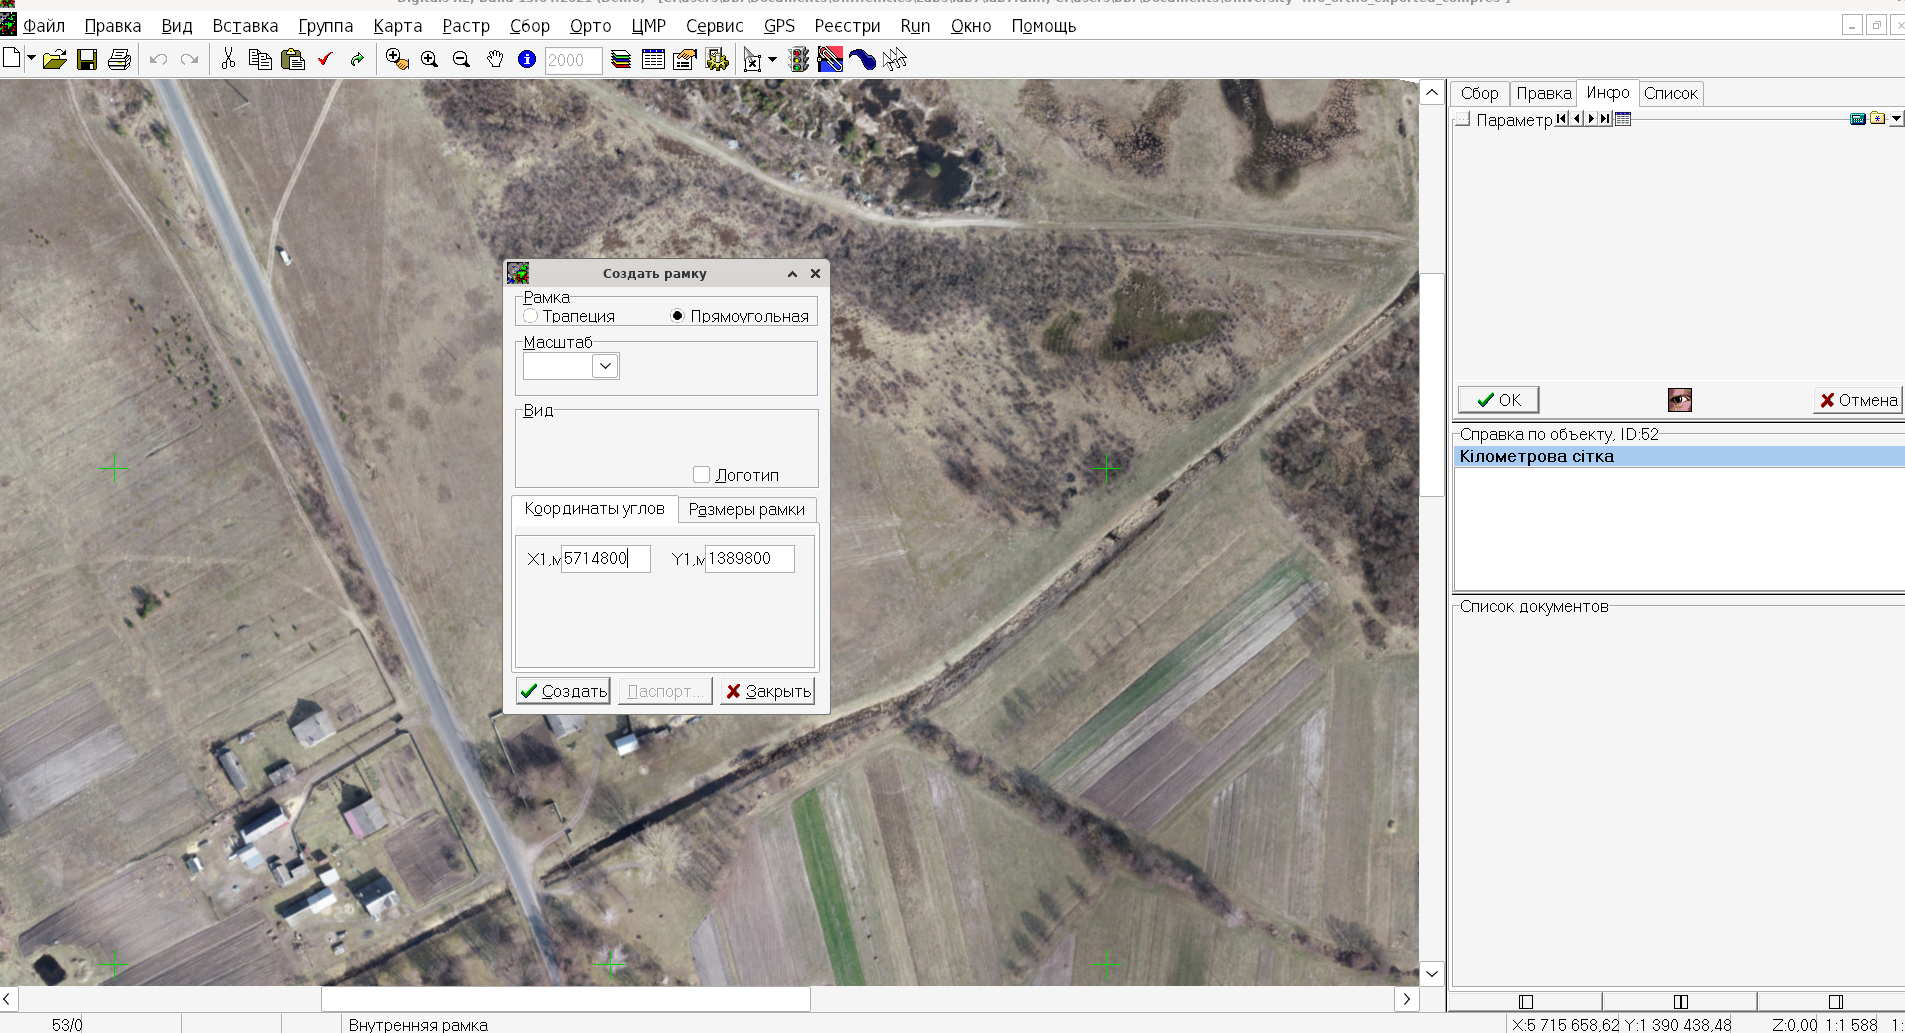
Task: Select the Прямоугольная frame option
Action: point(678,316)
